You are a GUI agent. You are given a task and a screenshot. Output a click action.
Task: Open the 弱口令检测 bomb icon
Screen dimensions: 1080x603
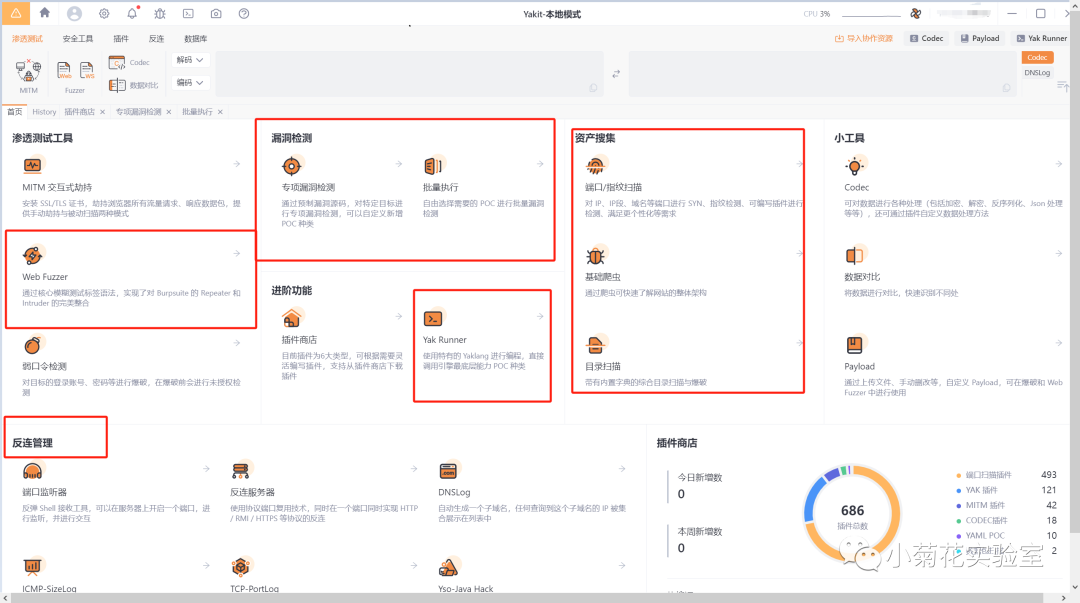click(32, 345)
